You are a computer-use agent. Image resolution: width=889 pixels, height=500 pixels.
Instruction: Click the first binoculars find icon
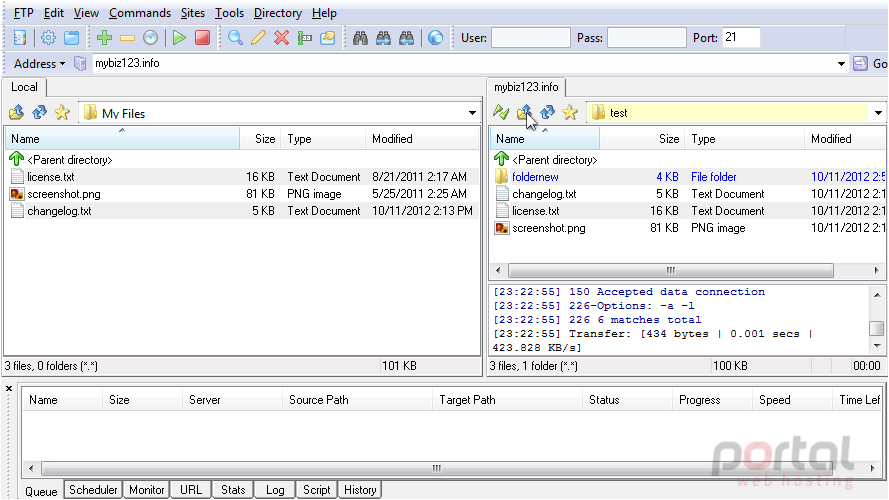[360, 38]
